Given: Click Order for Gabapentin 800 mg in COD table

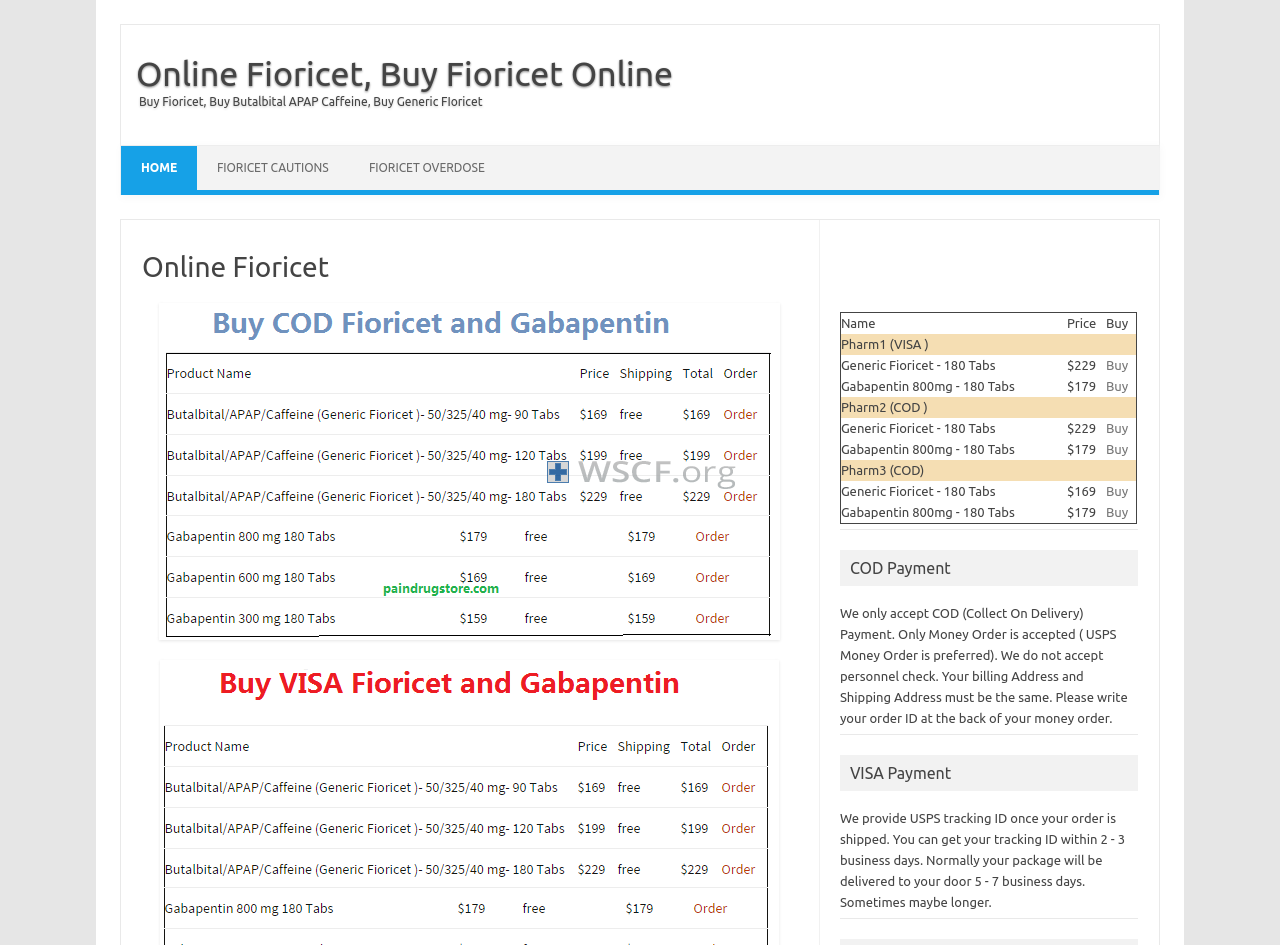Looking at the screenshot, I should tap(712, 536).
